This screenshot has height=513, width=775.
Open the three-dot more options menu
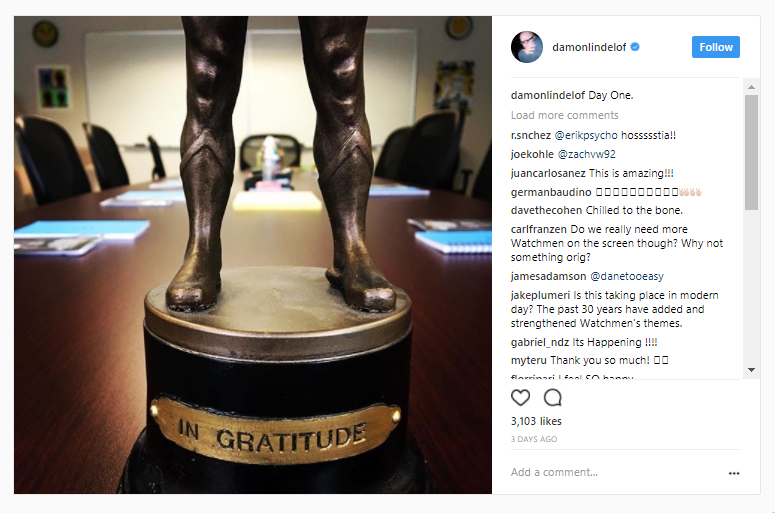(734, 473)
